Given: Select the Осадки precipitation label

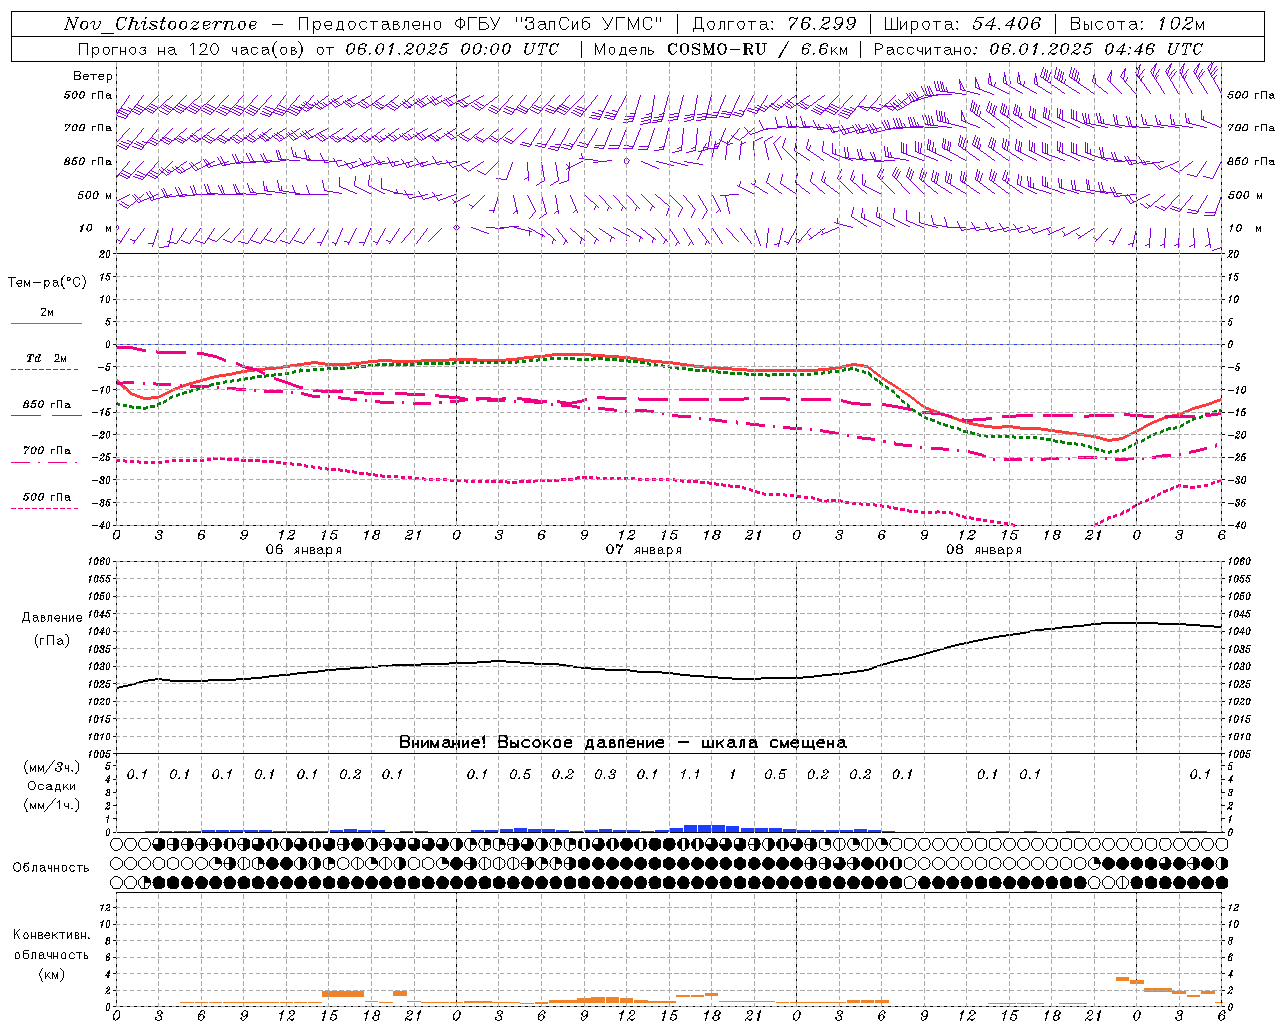Looking at the screenshot, I should (51, 786).
